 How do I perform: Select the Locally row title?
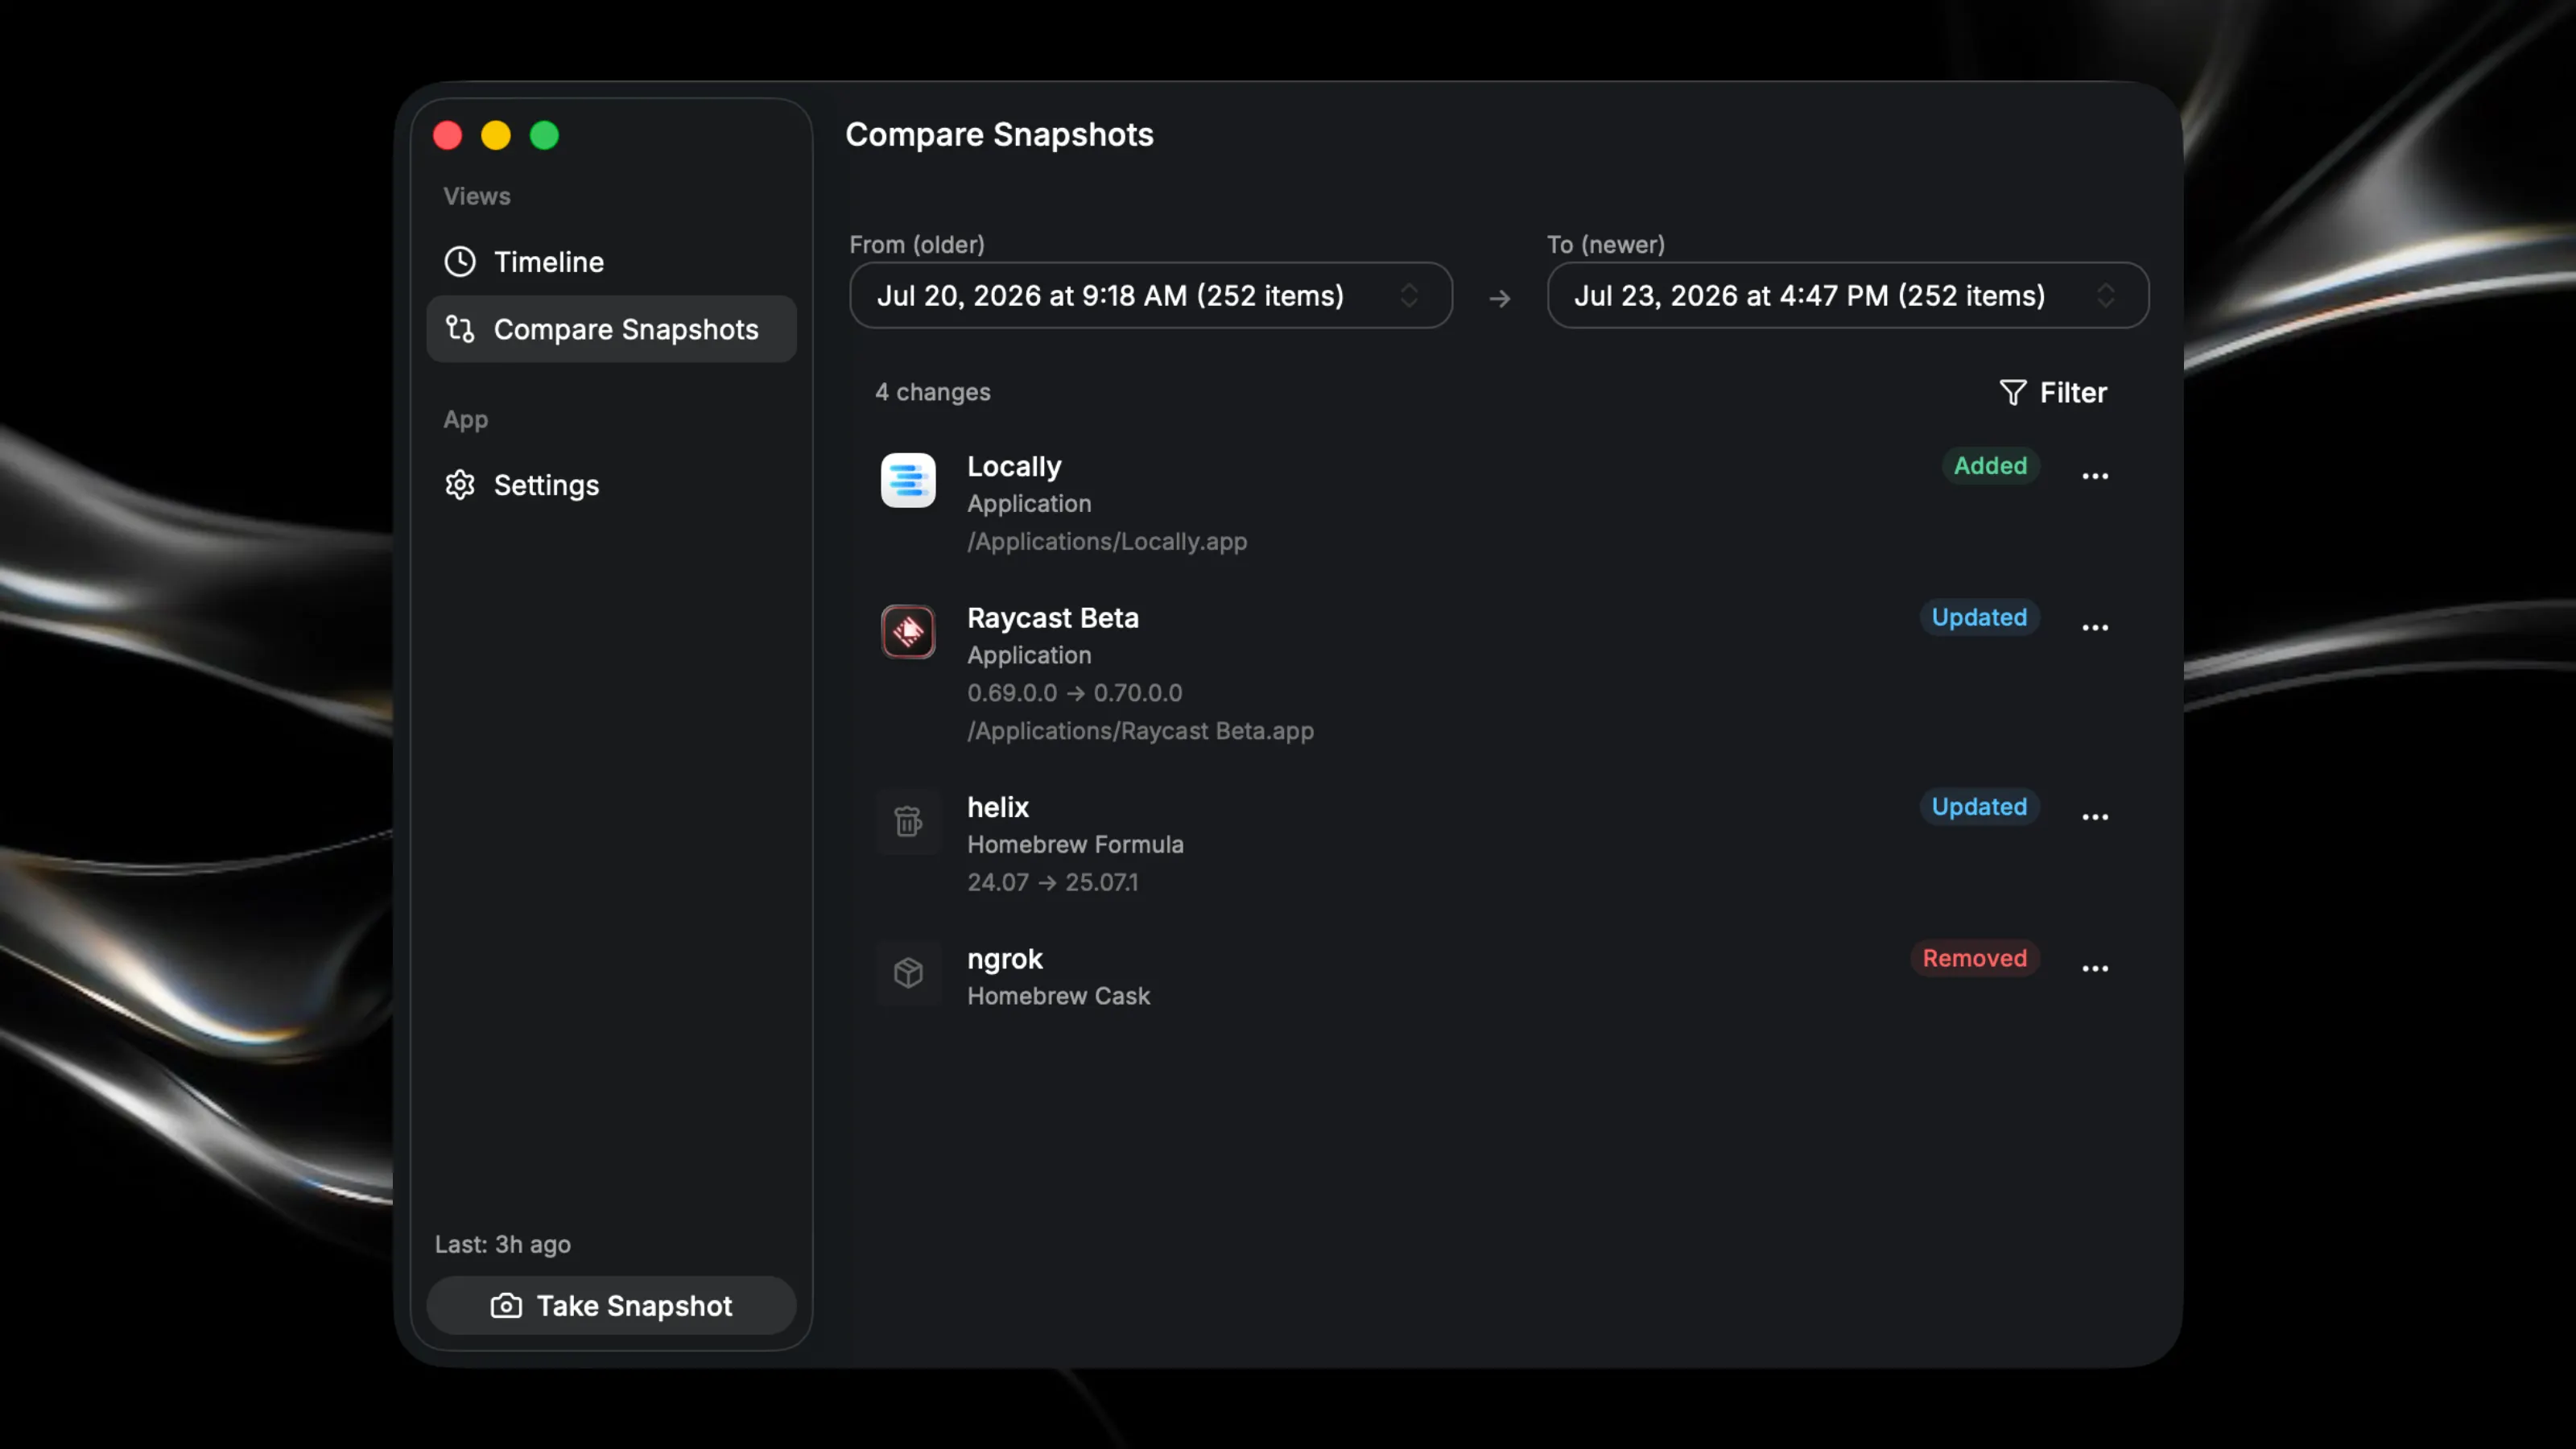tap(1014, 467)
